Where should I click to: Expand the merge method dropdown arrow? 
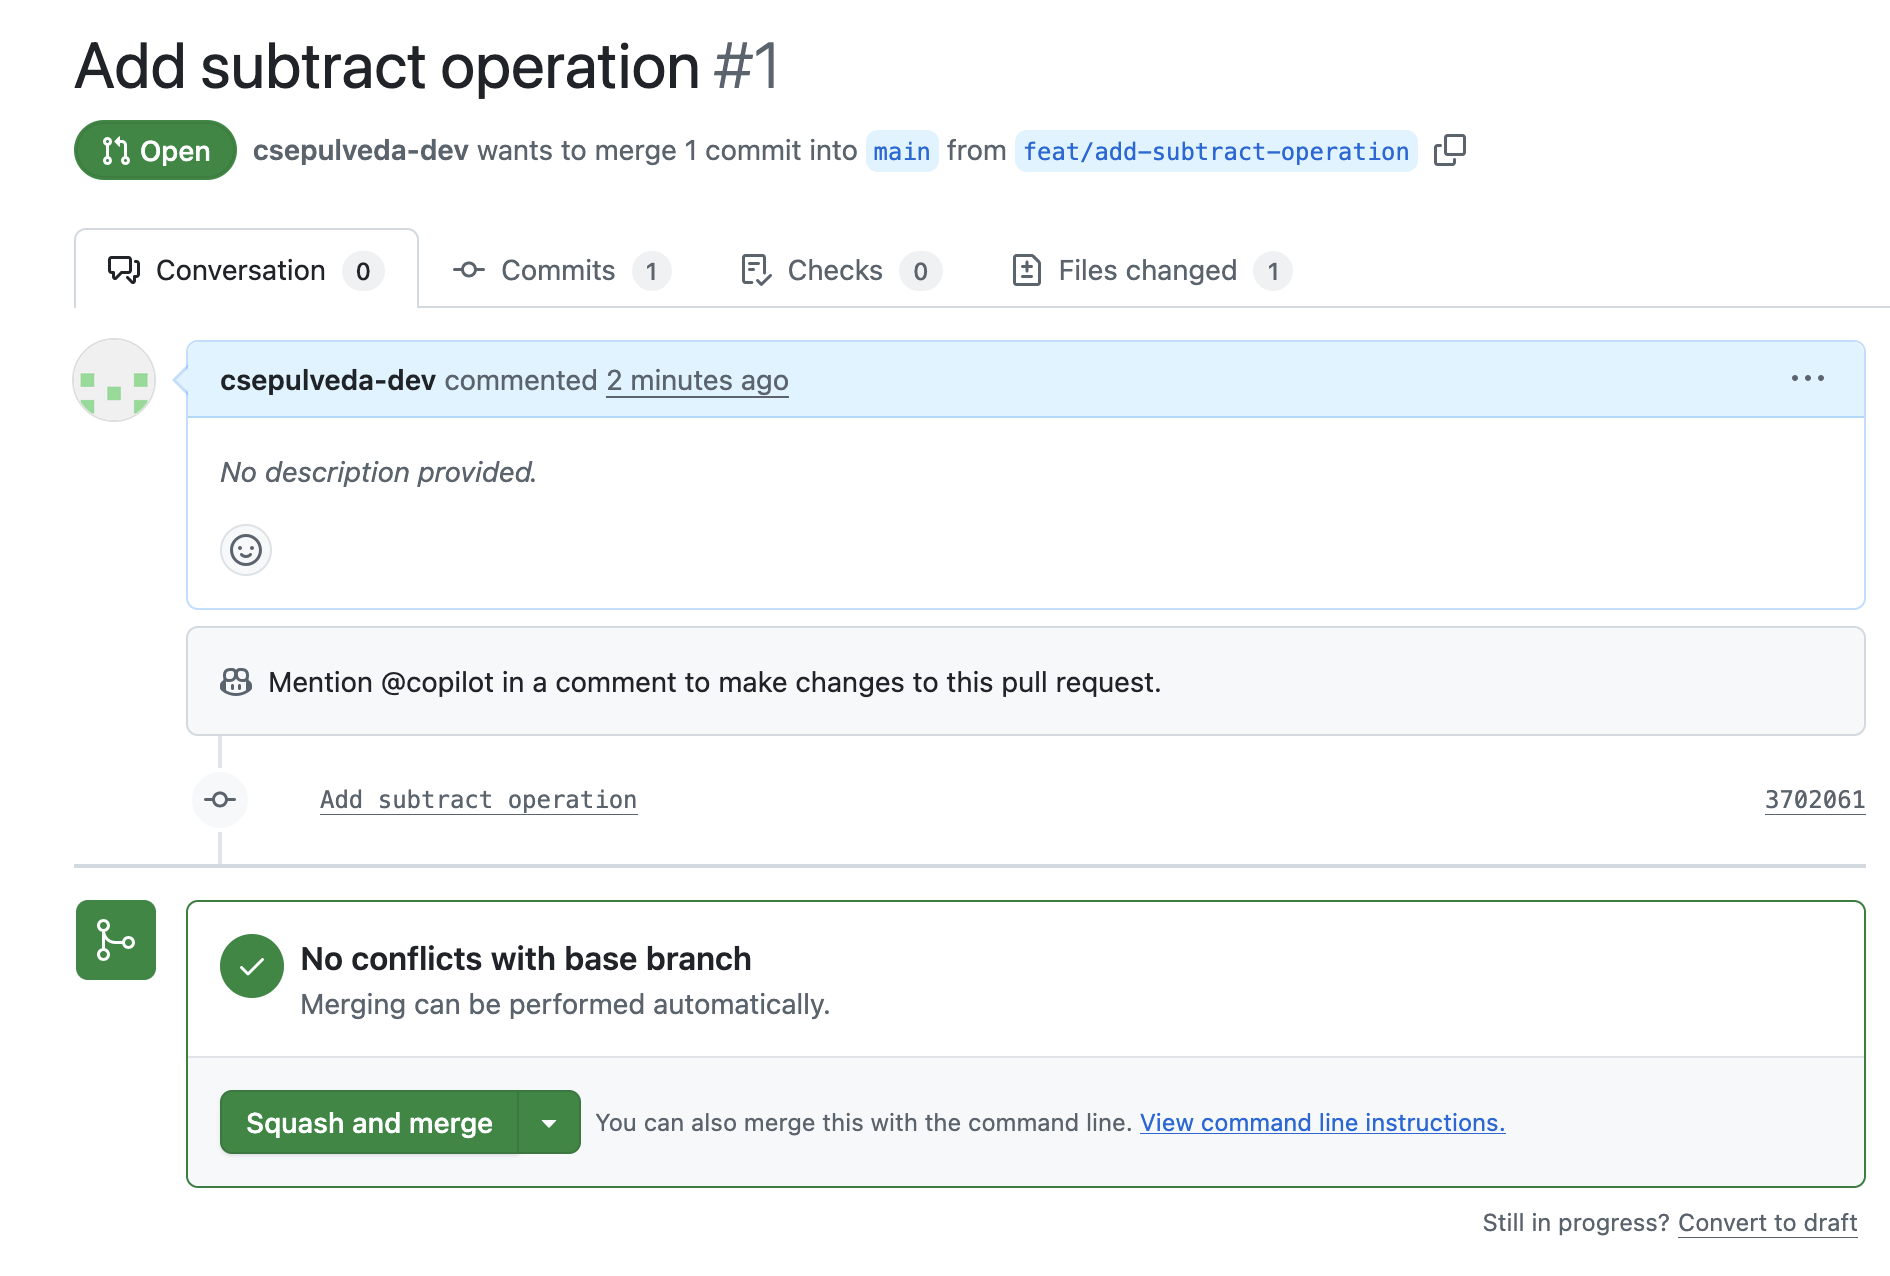click(549, 1123)
